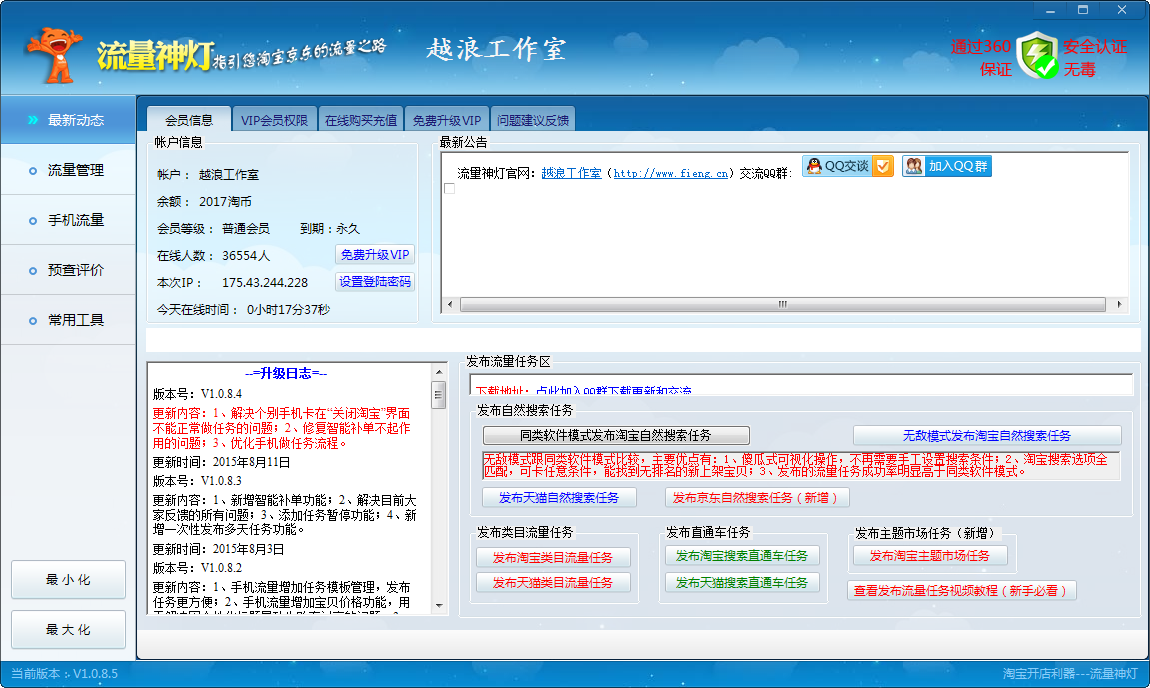The height and width of the screenshot is (688, 1150).
Task: Click 发布淘宝类目流量任务 button
Action: coord(553,557)
